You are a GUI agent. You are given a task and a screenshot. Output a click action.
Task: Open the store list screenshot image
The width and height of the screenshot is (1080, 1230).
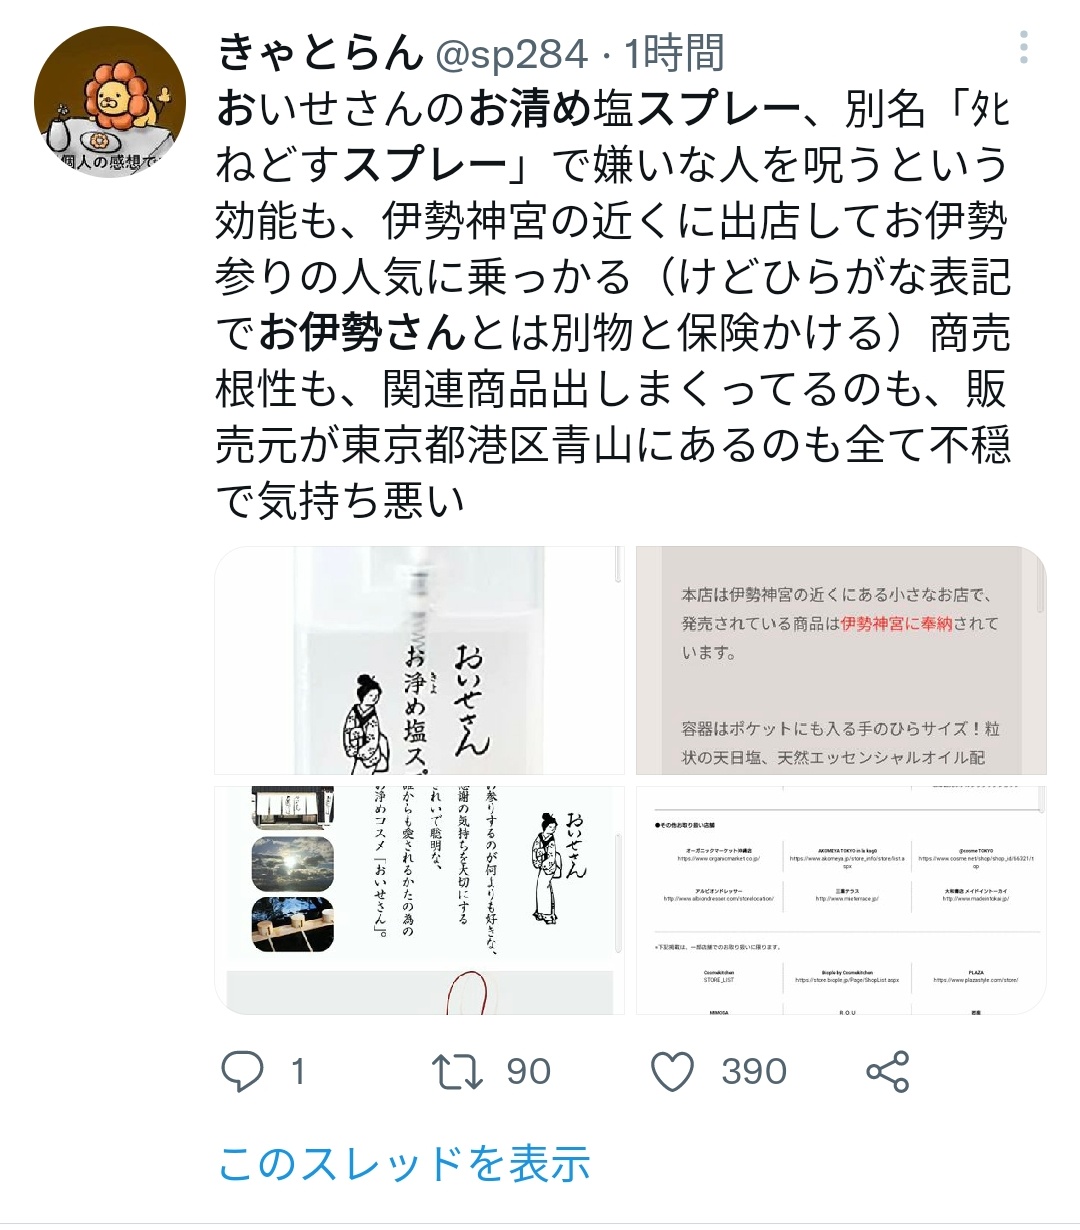click(840, 900)
